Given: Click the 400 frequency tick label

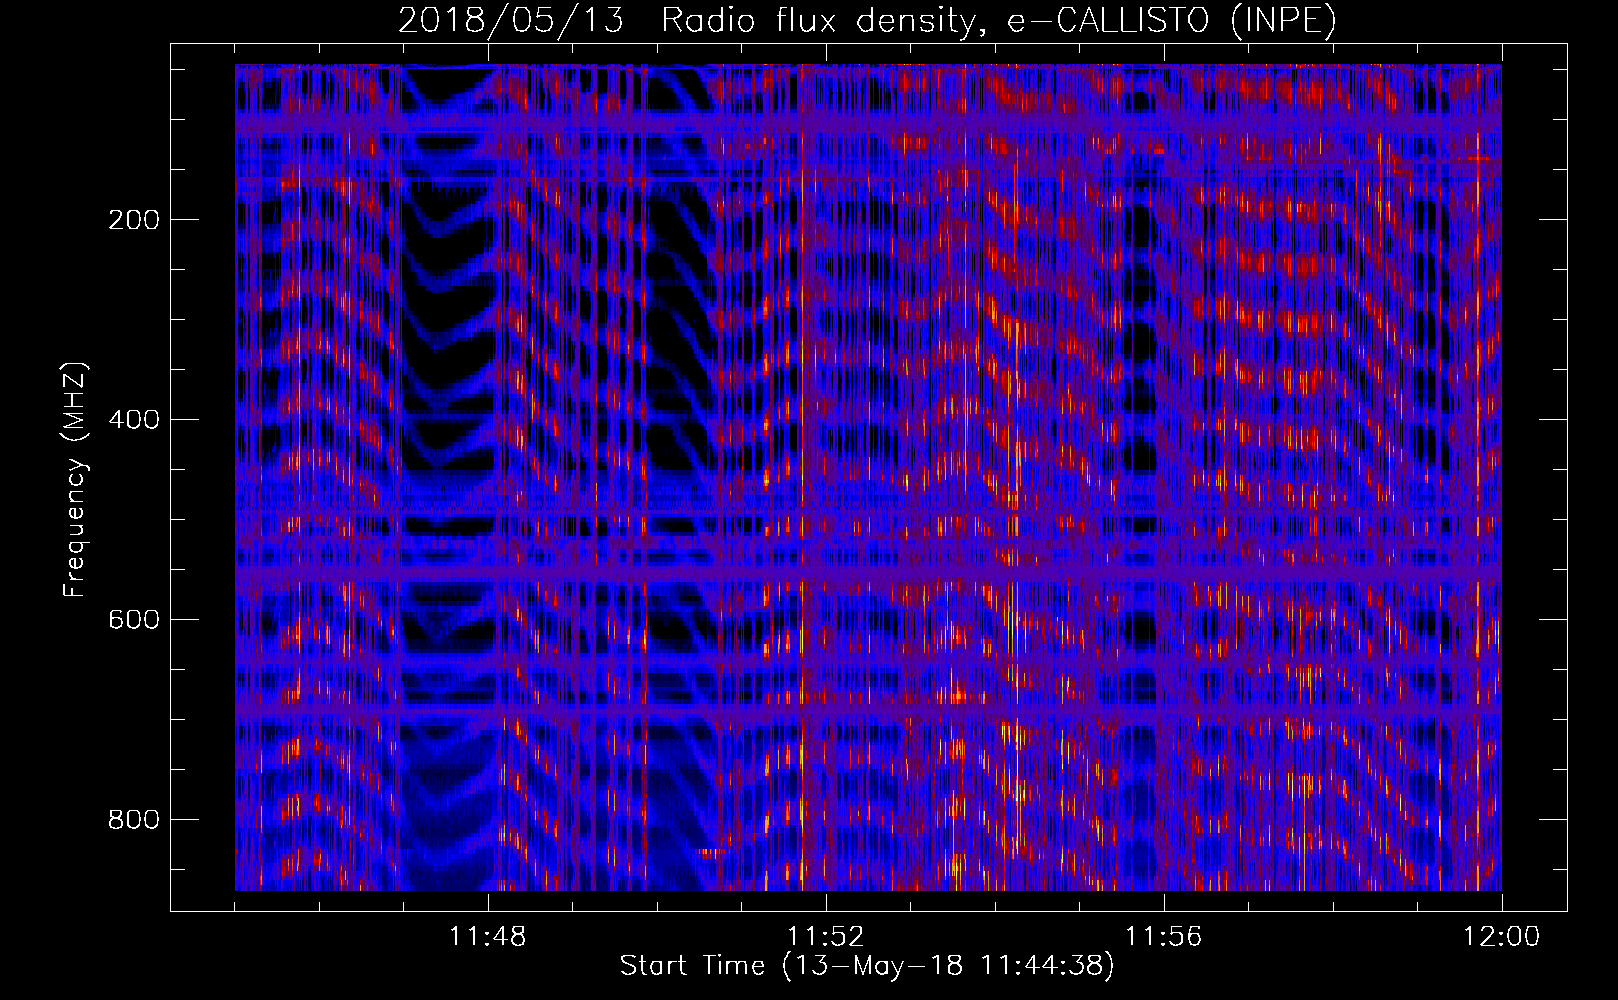Looking at the screenshot, I should [x=134, y=420].
